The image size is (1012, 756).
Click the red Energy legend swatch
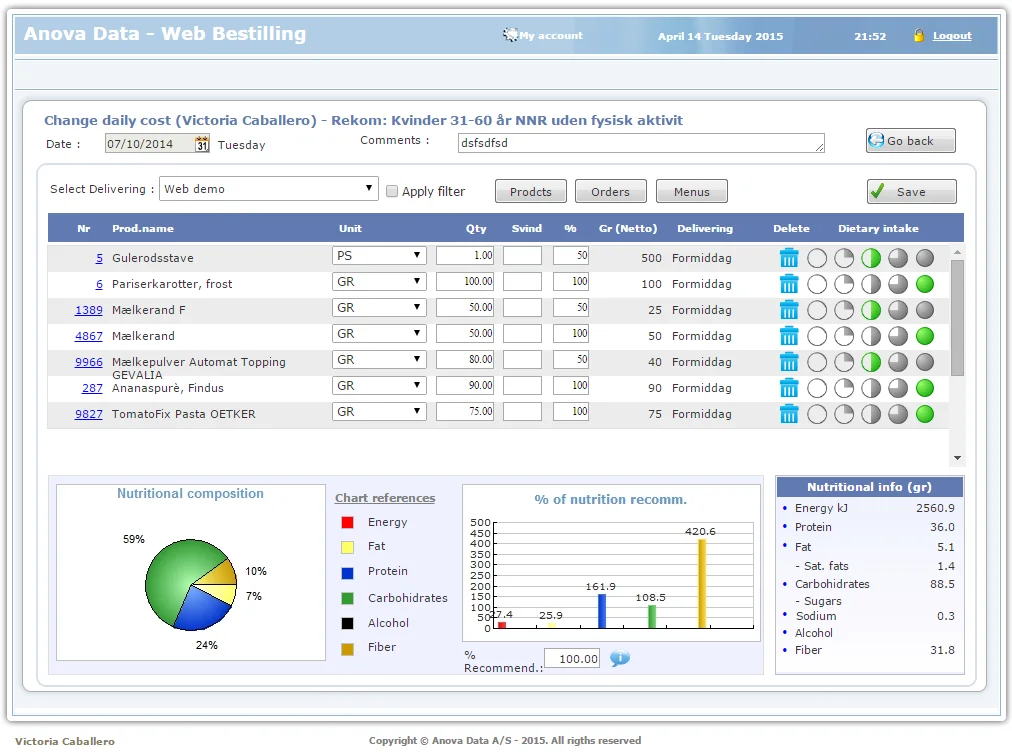click(x=347, y=522)
